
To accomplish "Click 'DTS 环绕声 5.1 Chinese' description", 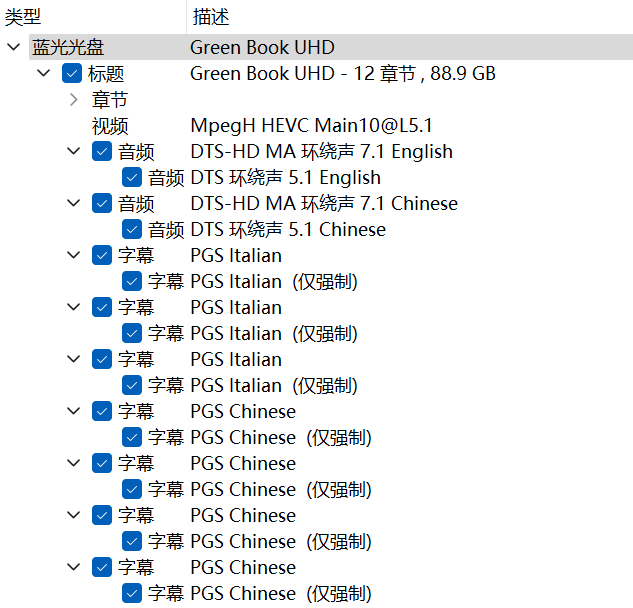I will coord(288,229).
